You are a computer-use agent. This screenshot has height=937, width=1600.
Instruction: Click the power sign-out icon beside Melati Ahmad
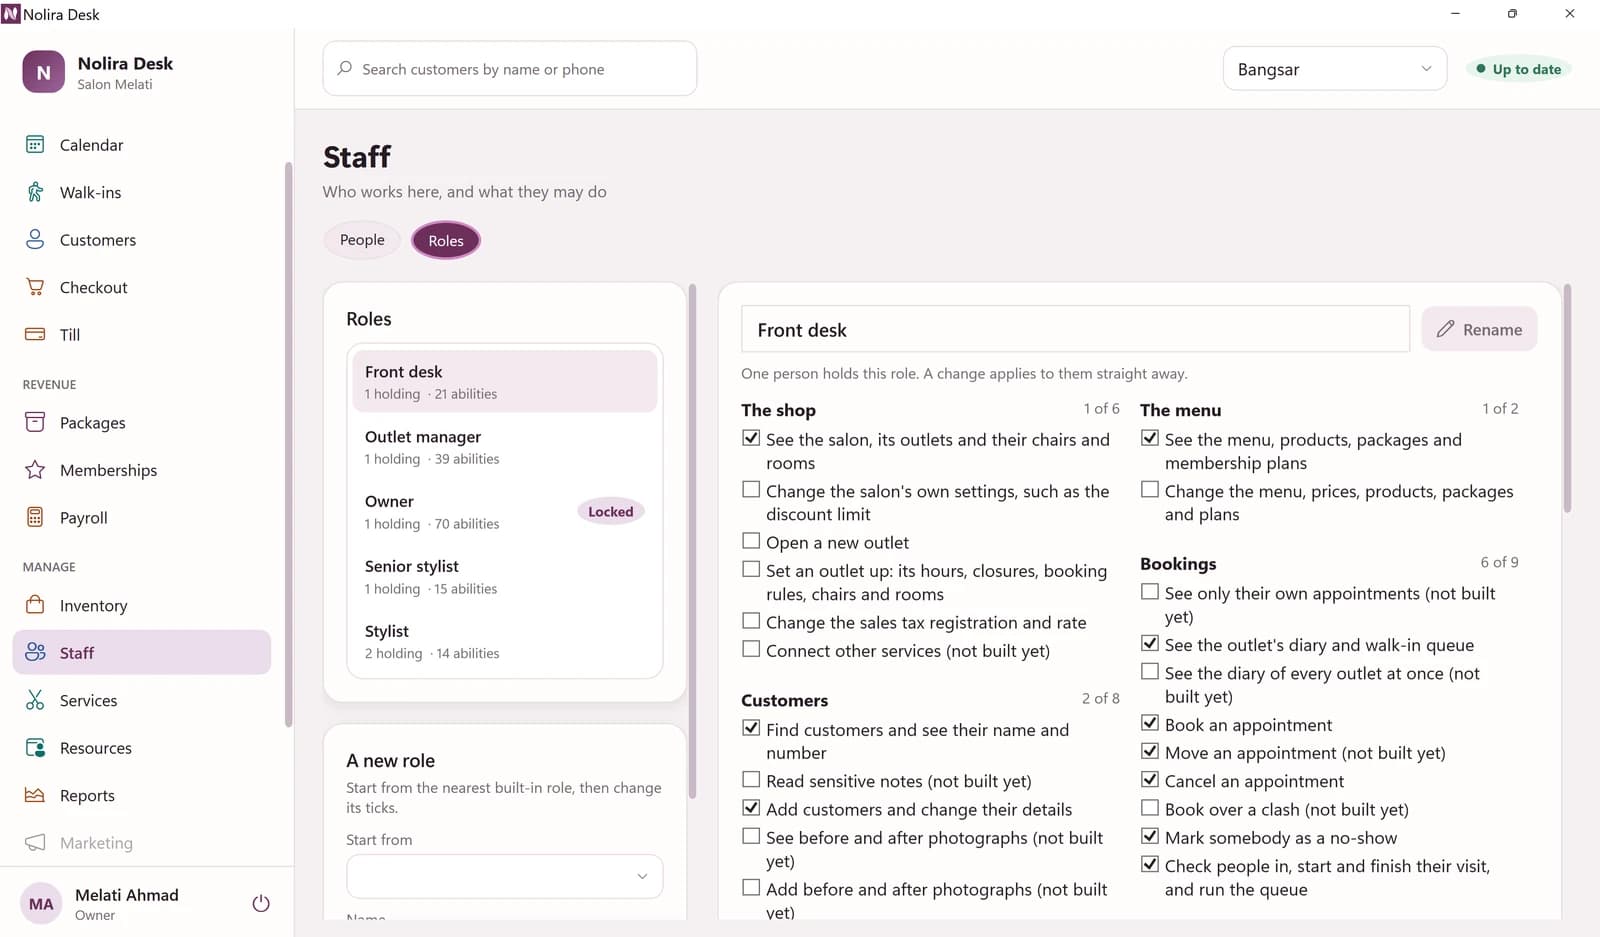(261, 903)
